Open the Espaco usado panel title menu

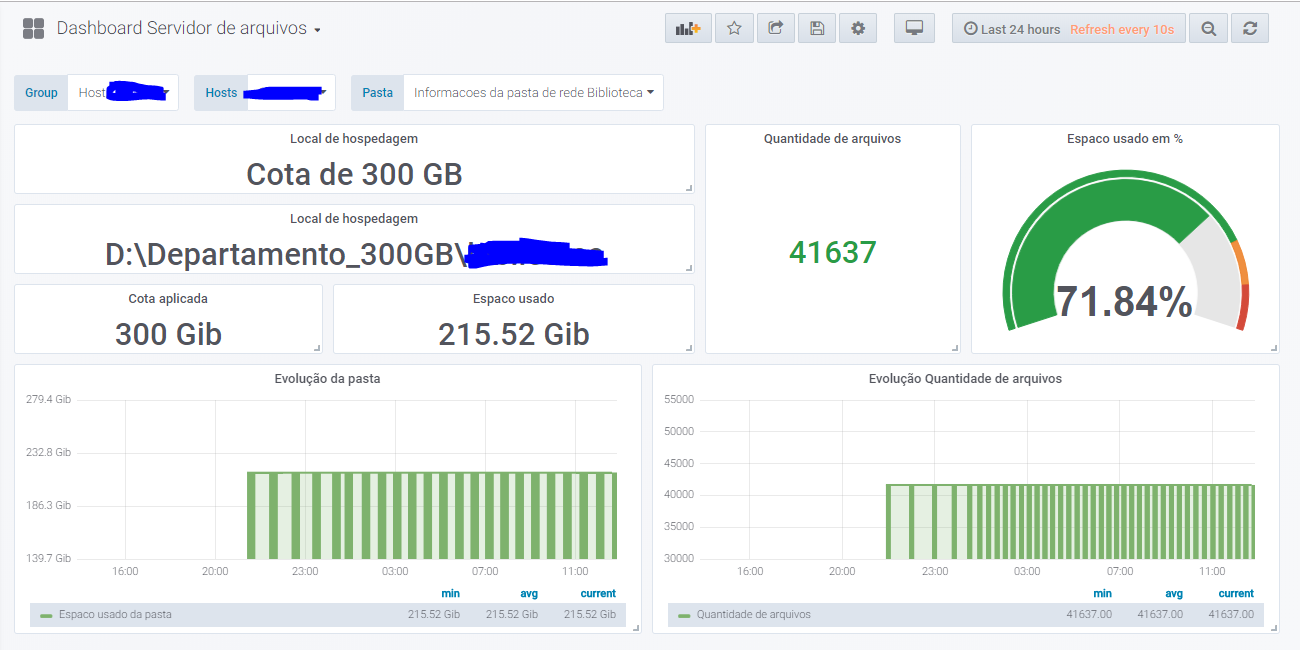pyautogui.click(x=513, y=299)
